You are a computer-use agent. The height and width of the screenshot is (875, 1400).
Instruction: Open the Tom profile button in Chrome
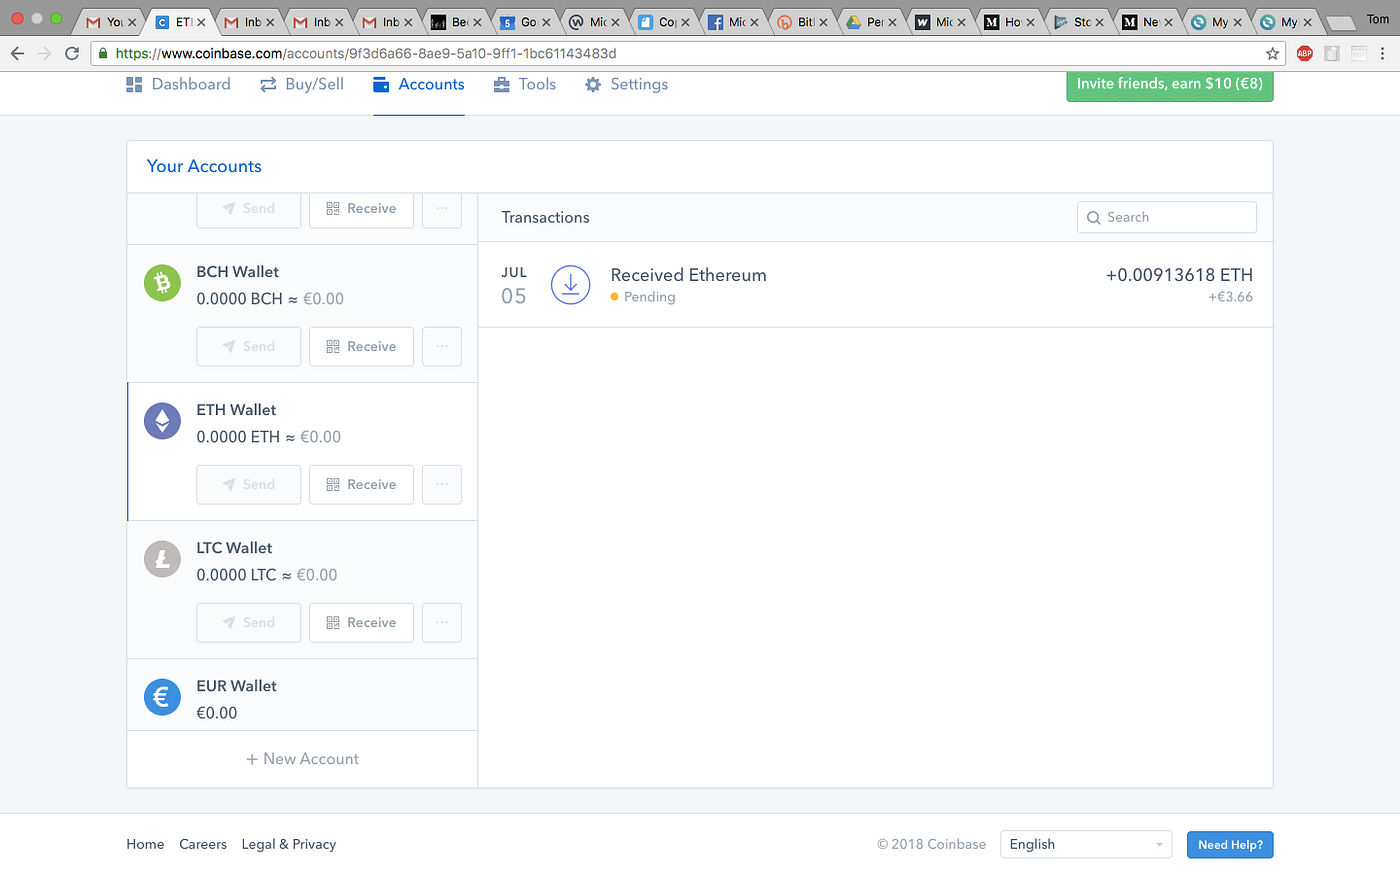(x=1377, y=19)
